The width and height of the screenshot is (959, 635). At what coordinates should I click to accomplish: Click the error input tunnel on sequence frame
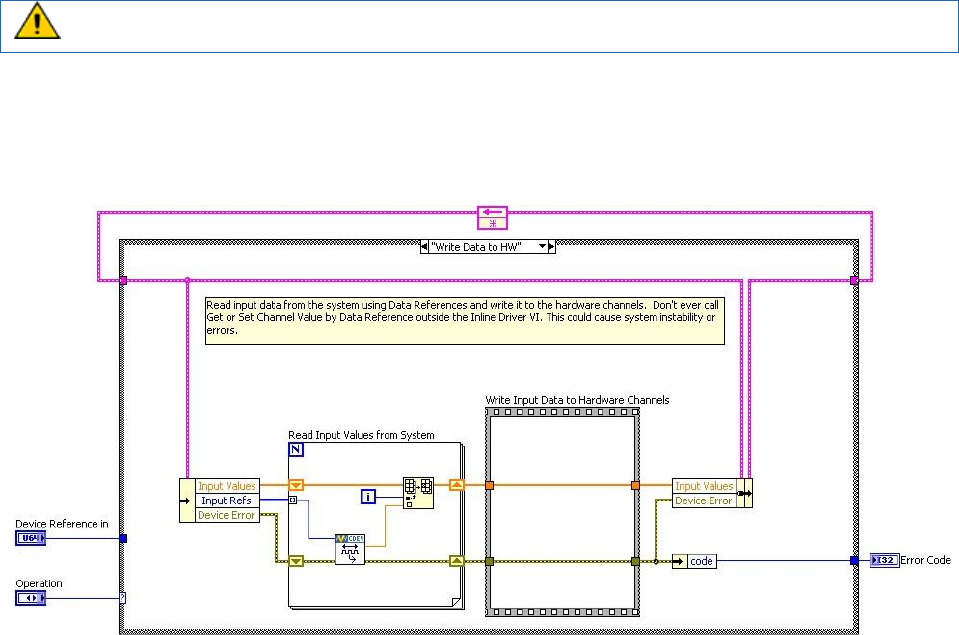tap(489, 561)
